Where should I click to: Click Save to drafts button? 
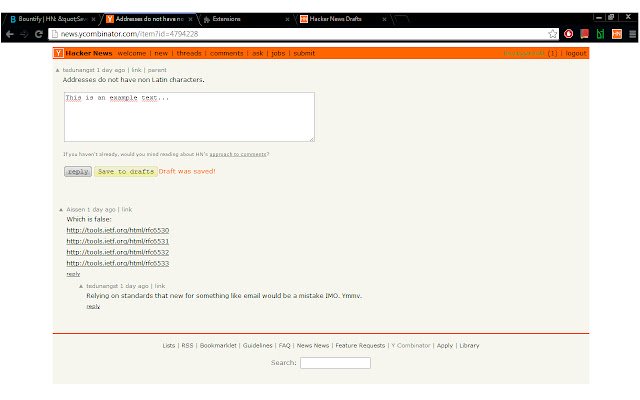pyautogui.click(x=125, y=172)
